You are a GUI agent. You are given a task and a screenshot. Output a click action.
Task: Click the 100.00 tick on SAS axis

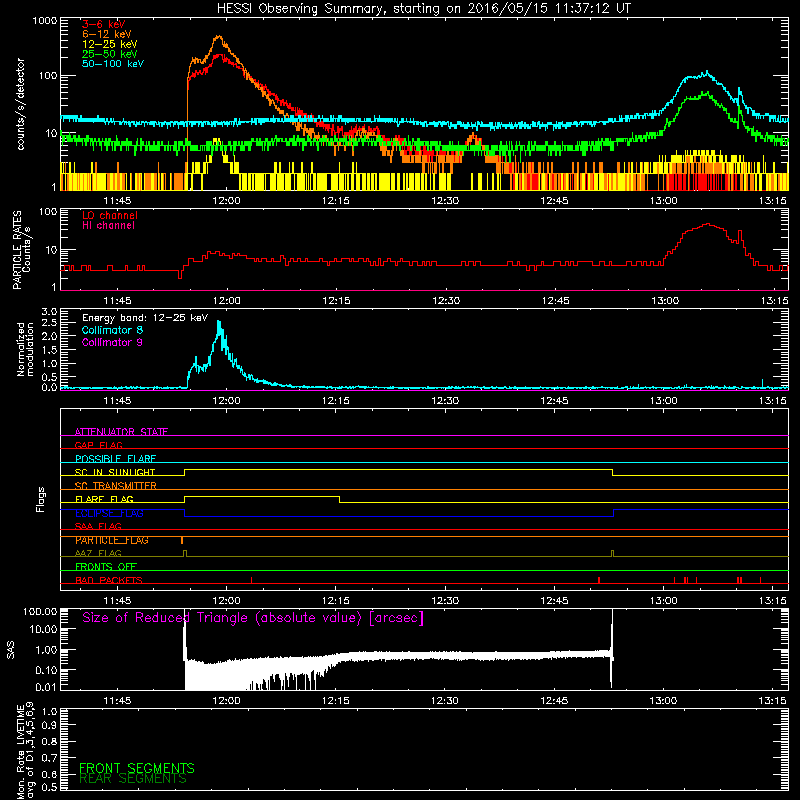40,611
